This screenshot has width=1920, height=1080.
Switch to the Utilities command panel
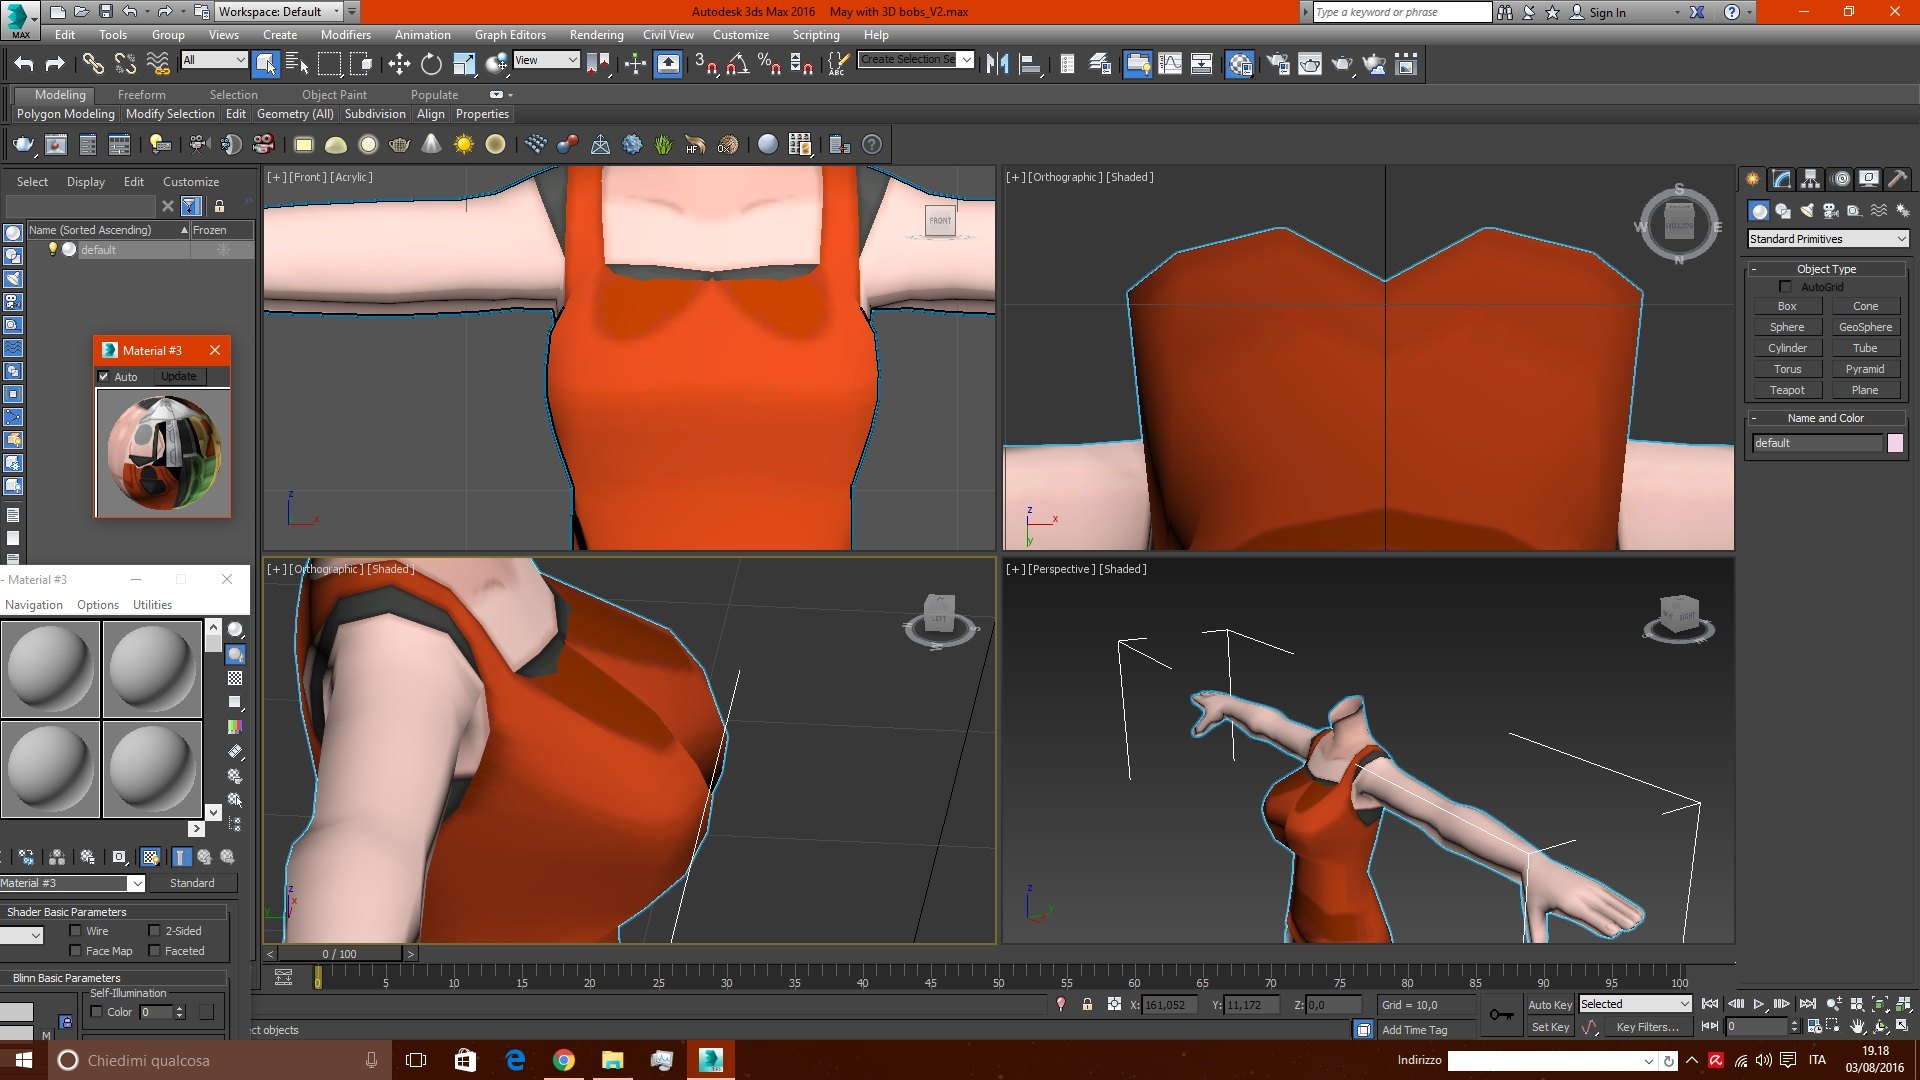1898,179
